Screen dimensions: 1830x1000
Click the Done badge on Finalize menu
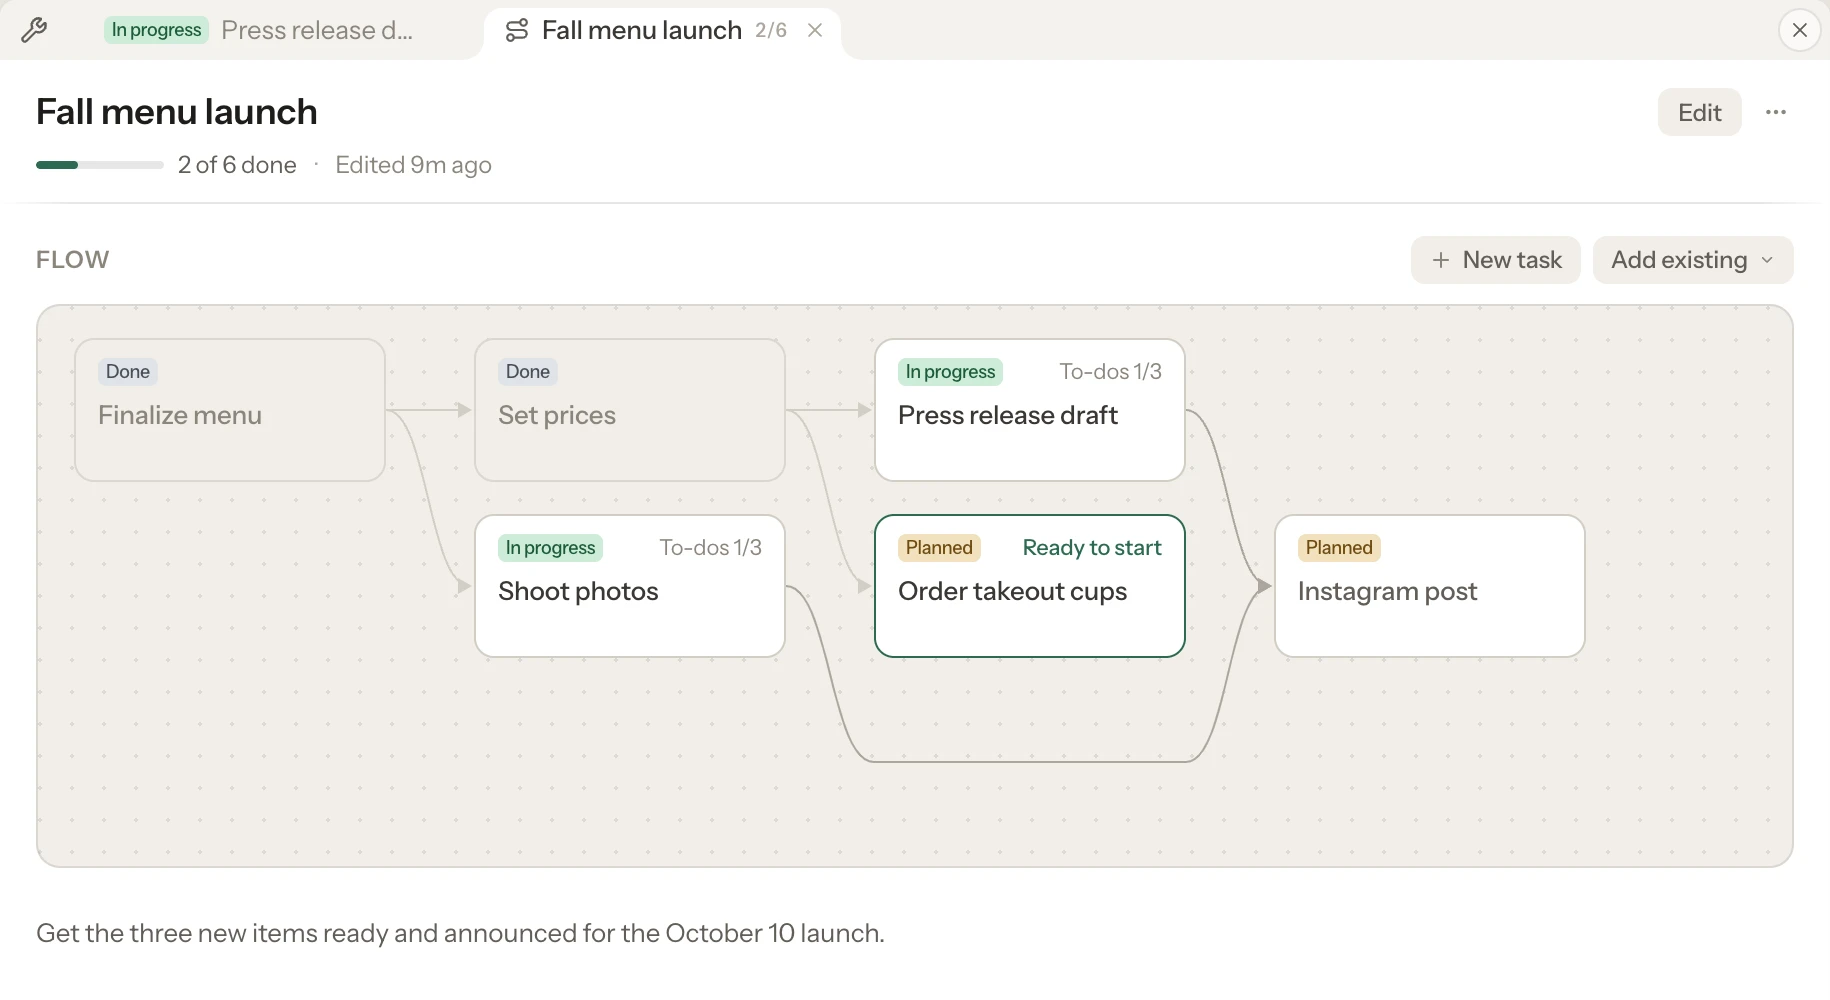(x=128, y=372)
